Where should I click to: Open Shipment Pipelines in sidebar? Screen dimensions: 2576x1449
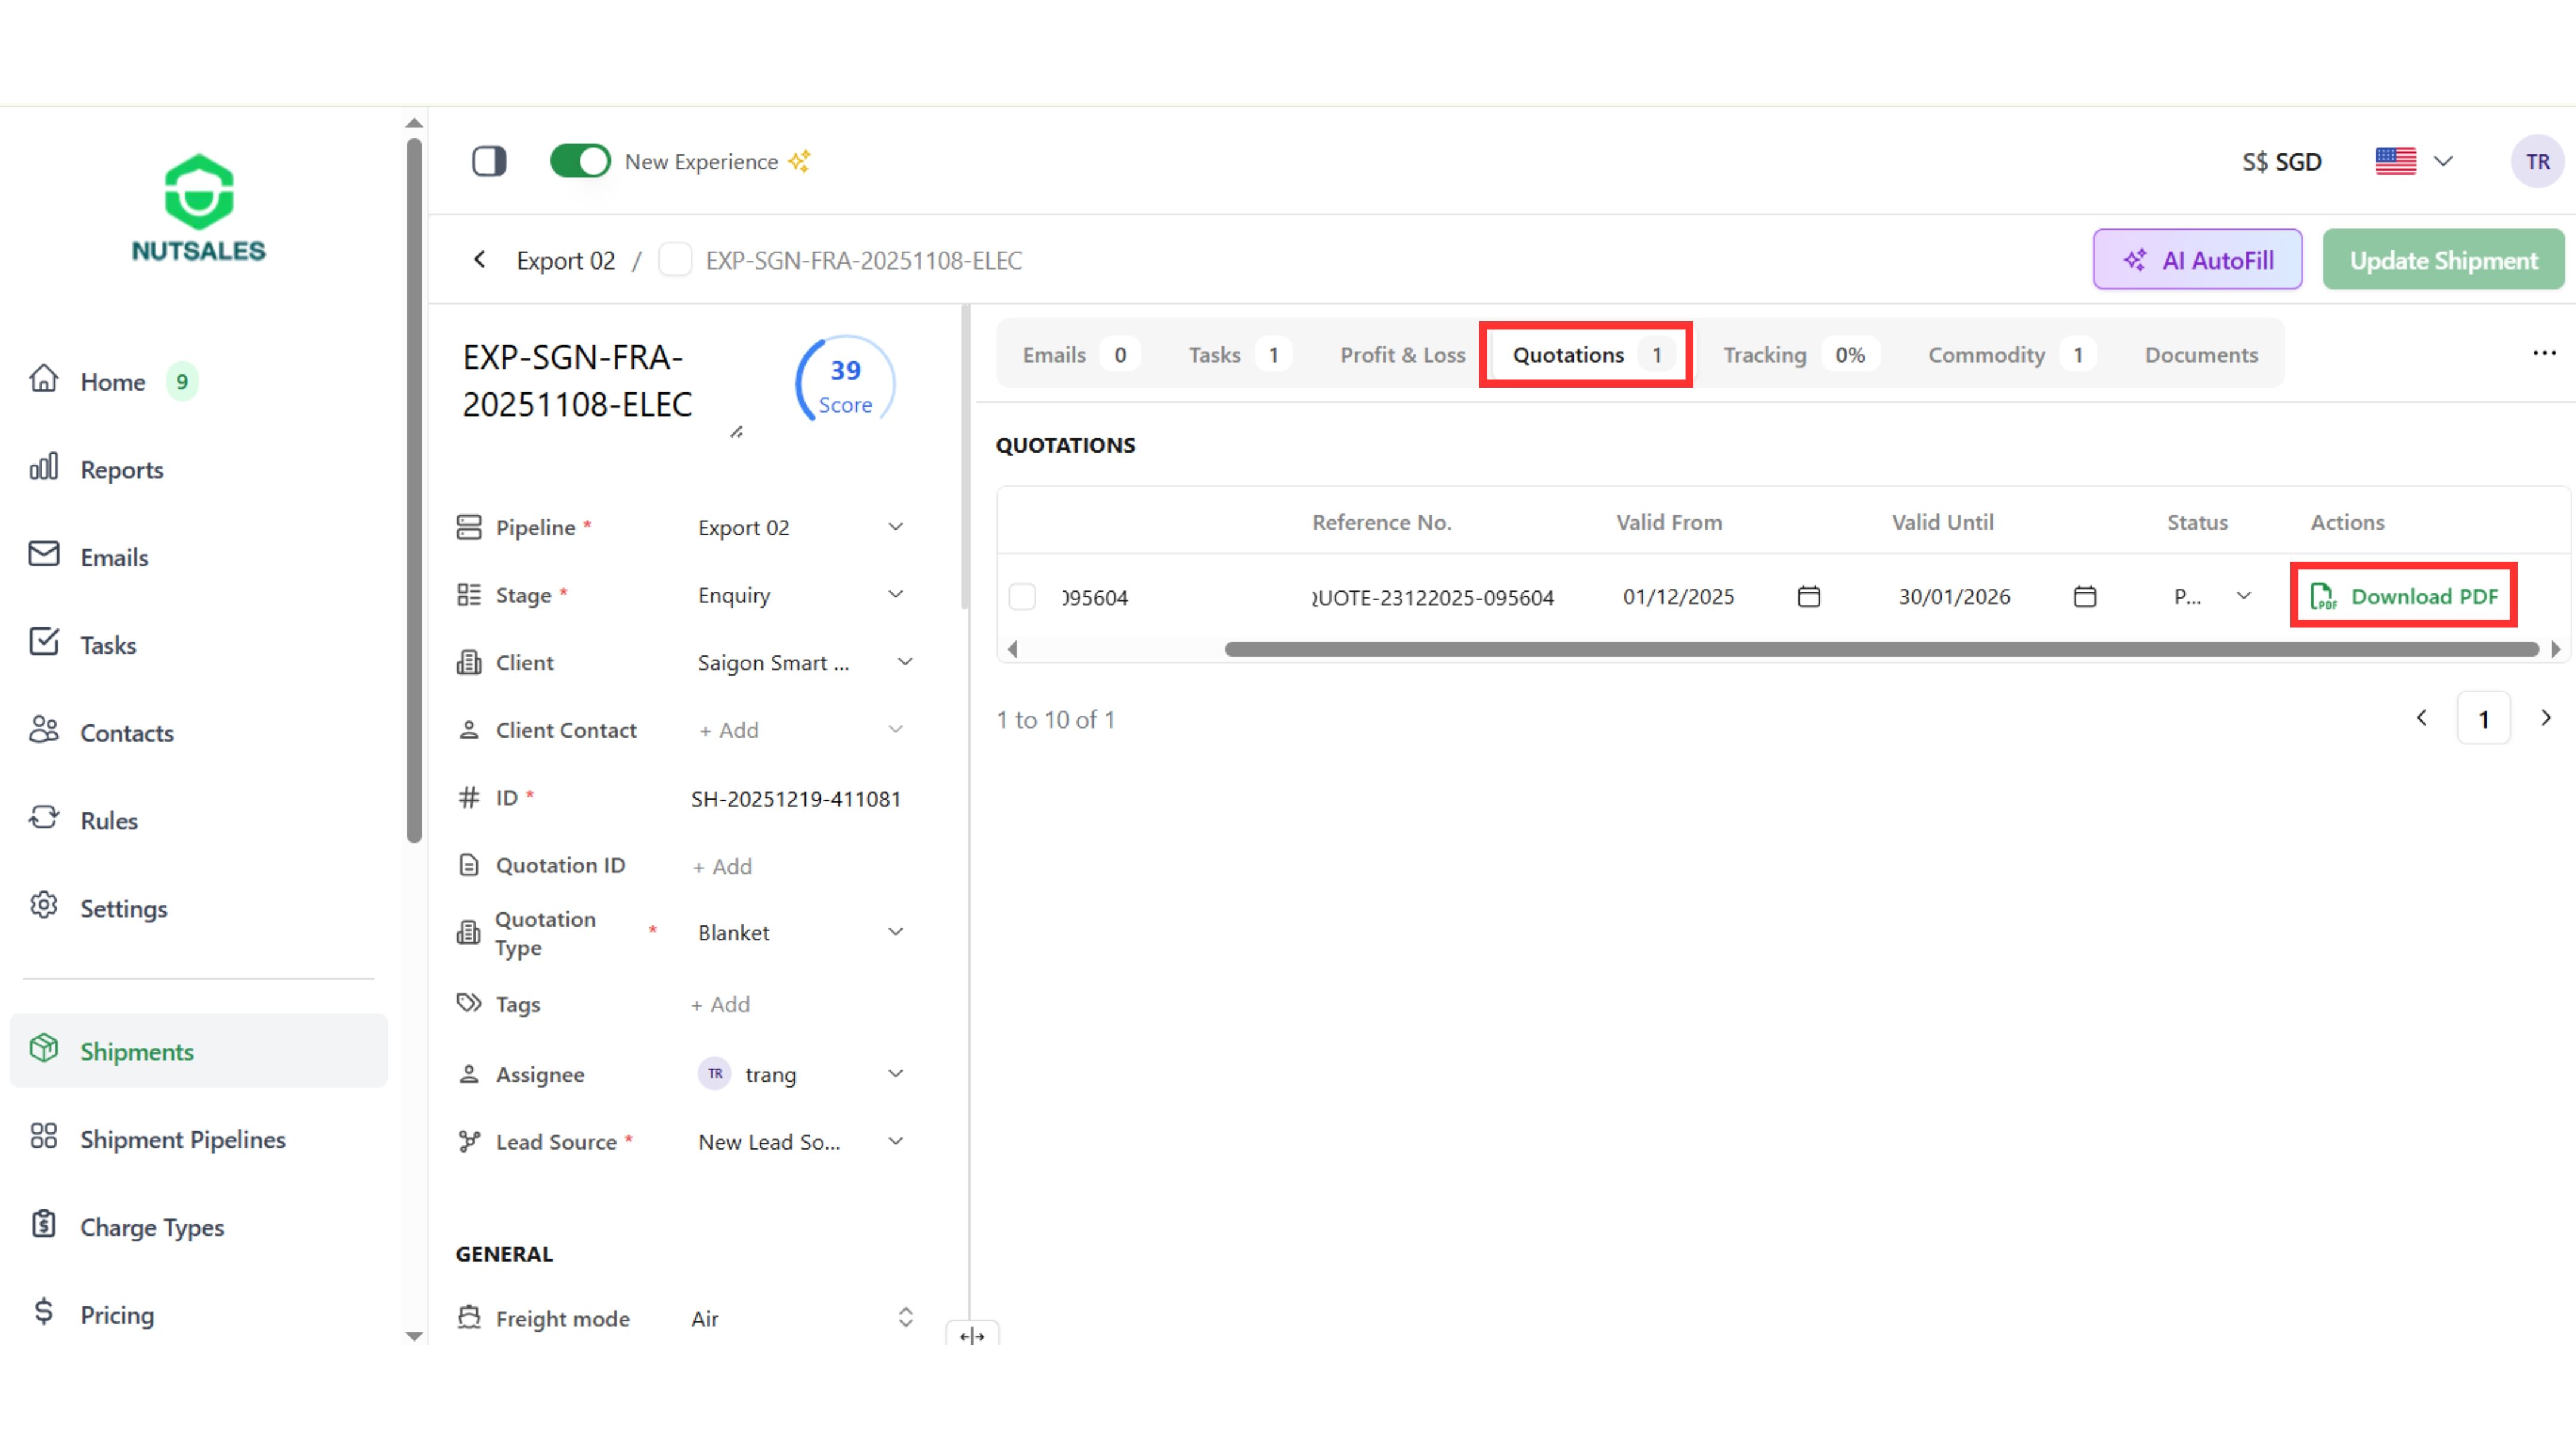(x=183, y=1139)
